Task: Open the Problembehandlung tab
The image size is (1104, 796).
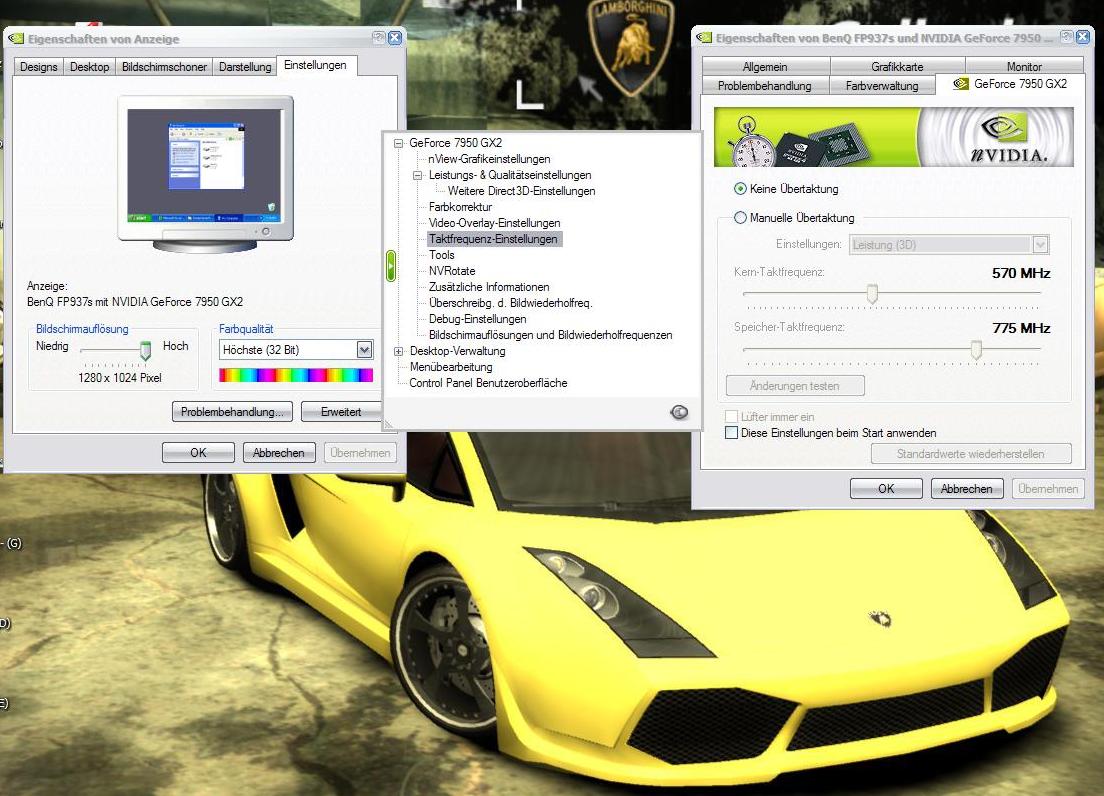Action: 765,86
